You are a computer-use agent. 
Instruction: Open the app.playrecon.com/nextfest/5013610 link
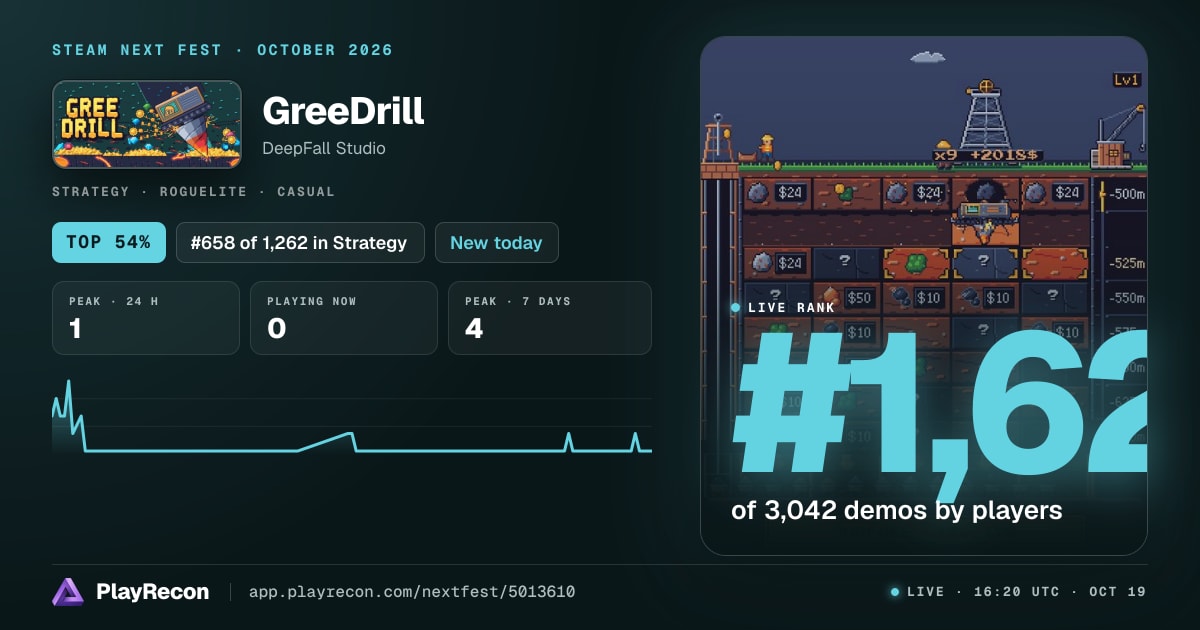pyautogui.click(x=411, y=592)
